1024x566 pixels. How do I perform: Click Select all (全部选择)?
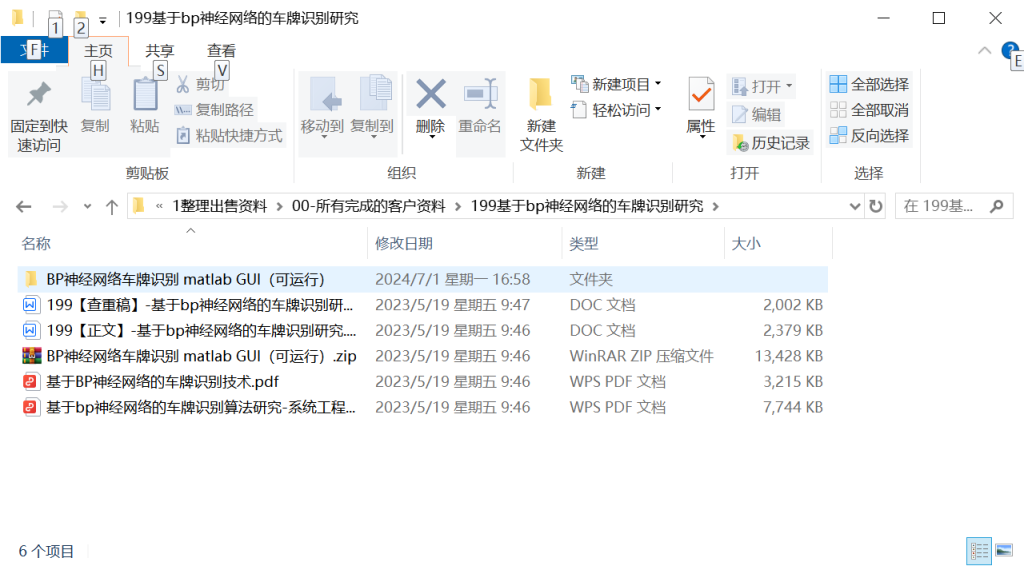[x=869, y=84]
